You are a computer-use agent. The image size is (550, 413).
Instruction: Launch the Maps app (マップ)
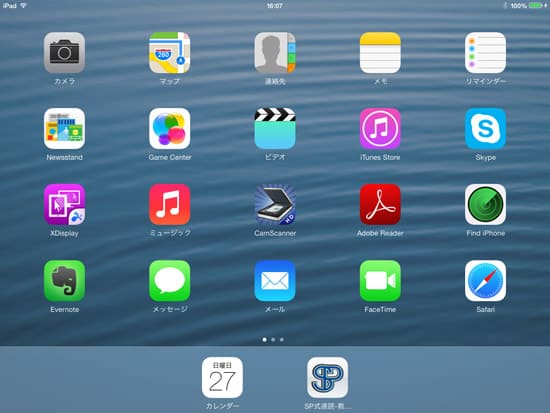[x=169, y=53]
